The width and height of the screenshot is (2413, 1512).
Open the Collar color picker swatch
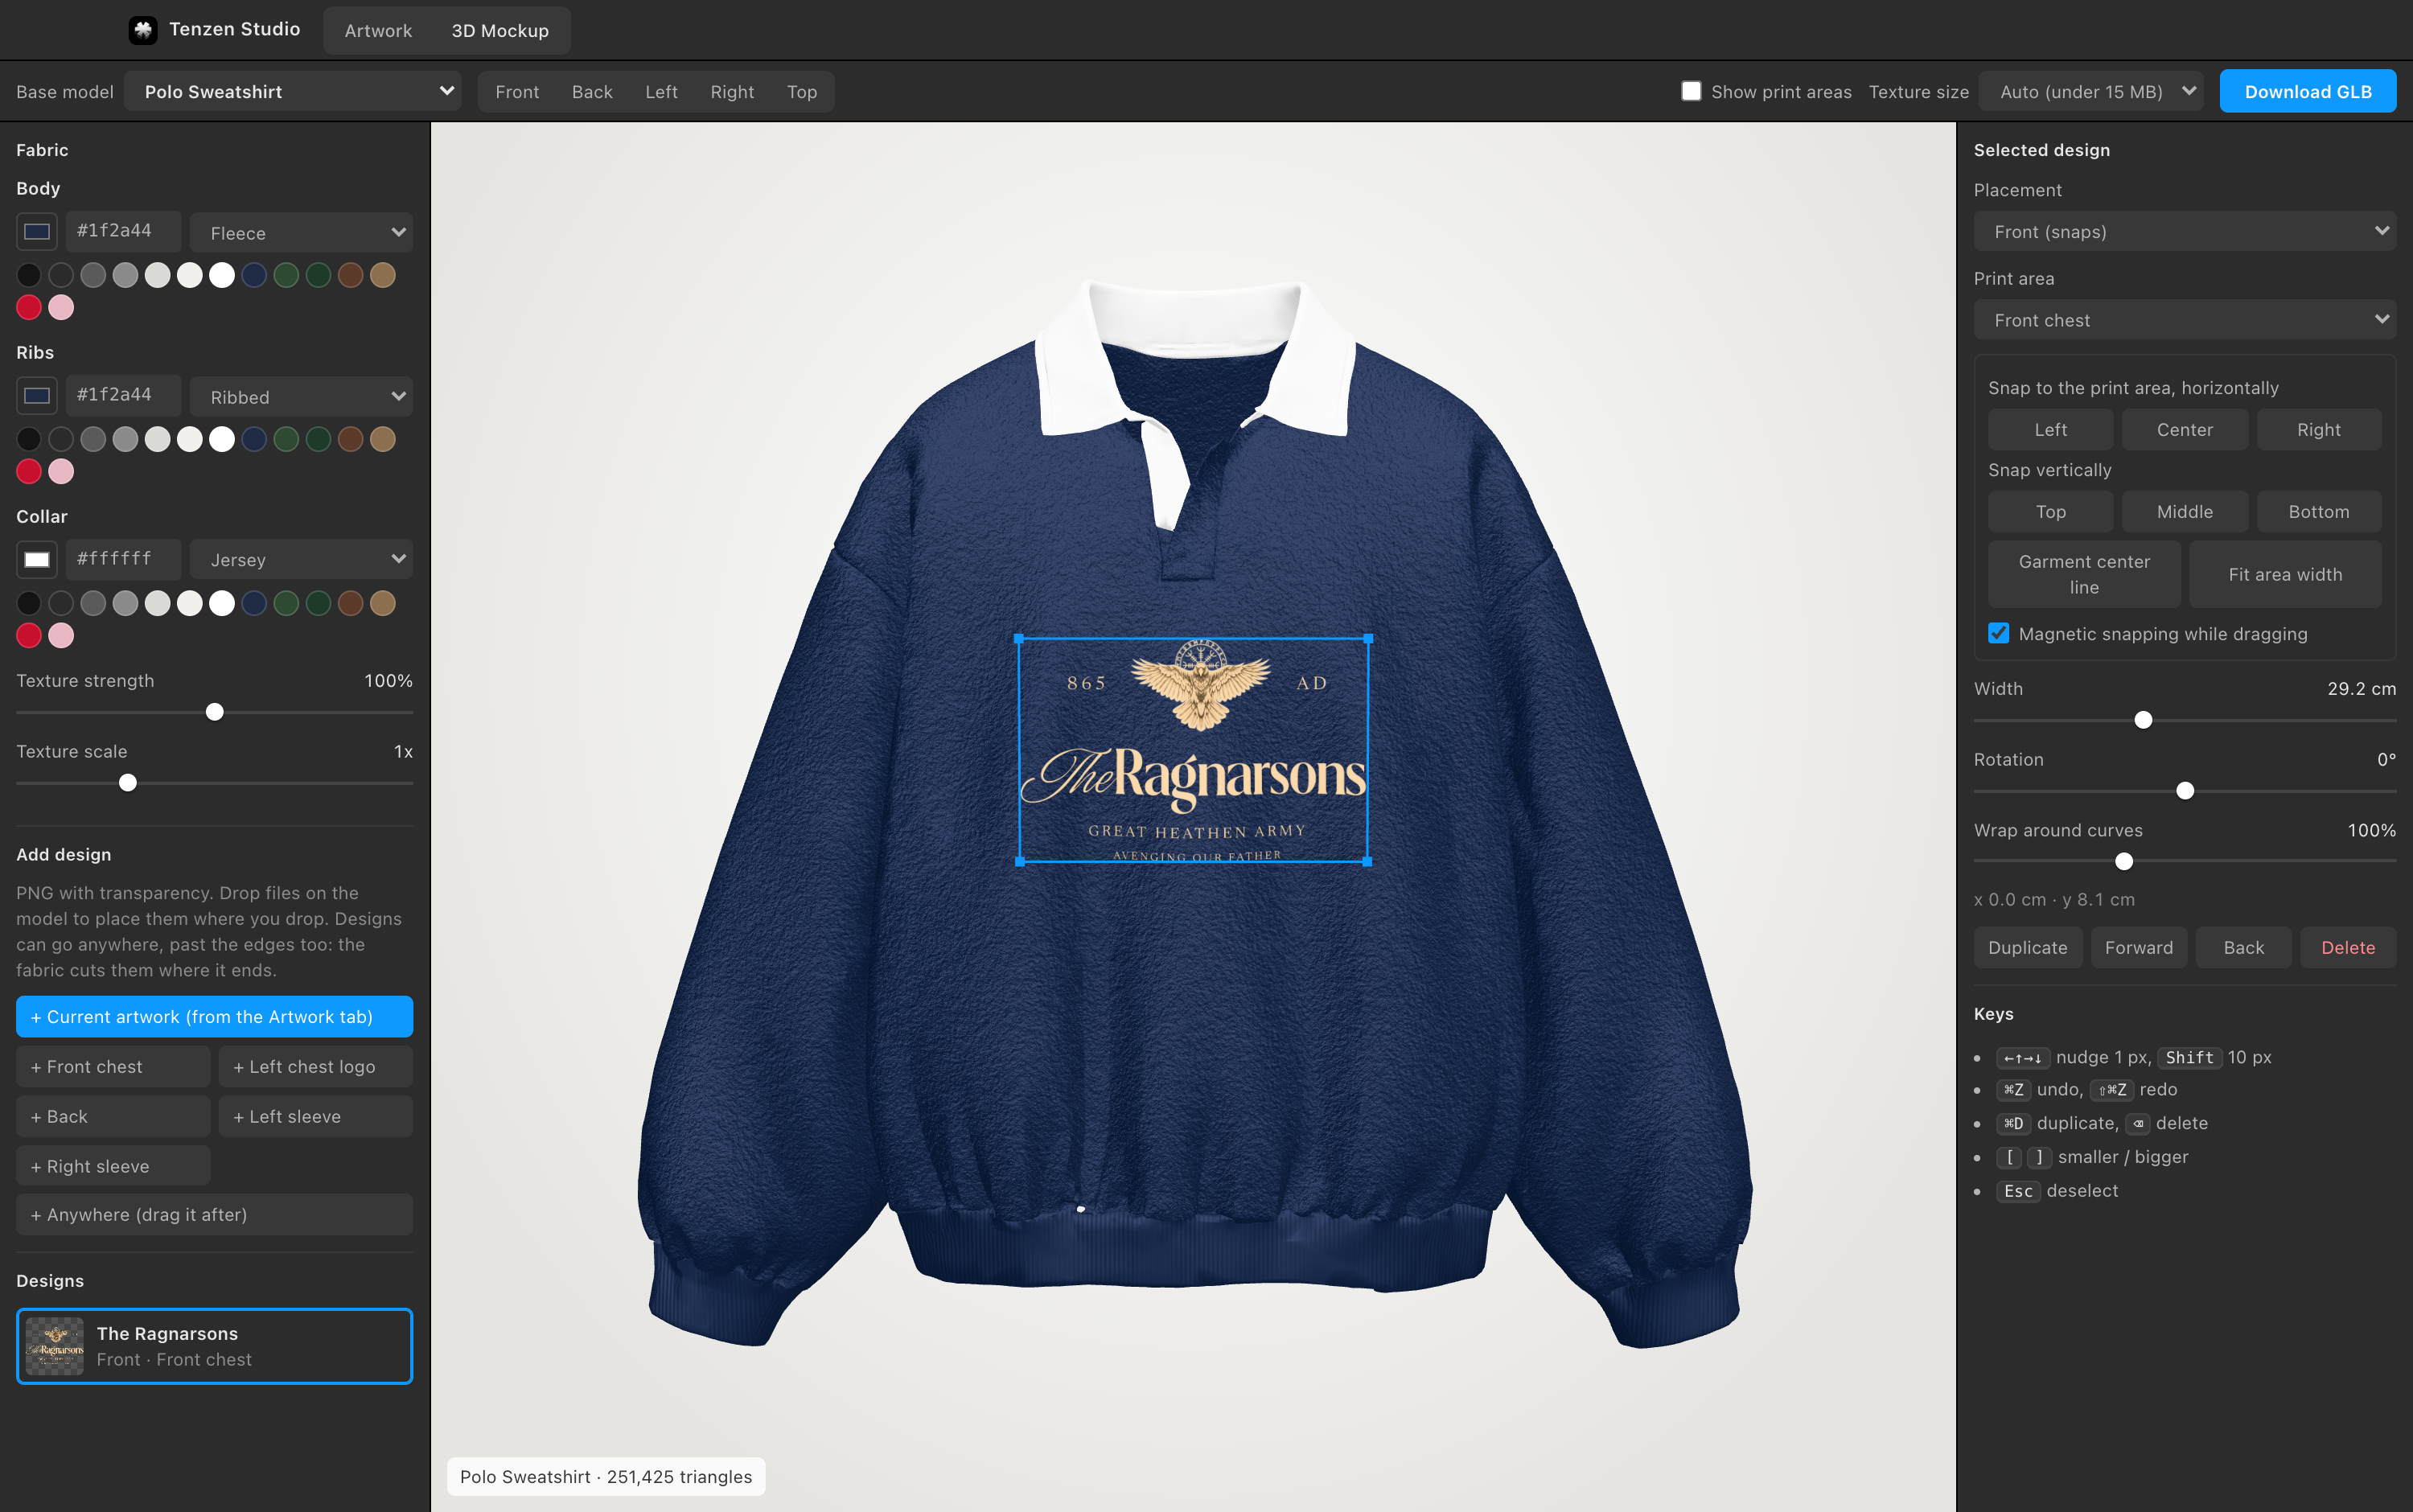[x=37, y=559]
